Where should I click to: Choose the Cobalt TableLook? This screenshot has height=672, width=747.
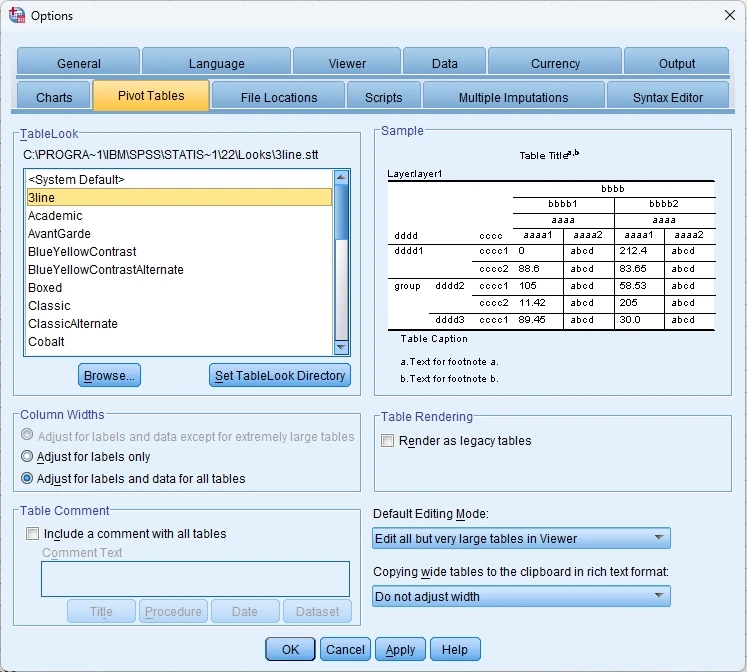180,341
